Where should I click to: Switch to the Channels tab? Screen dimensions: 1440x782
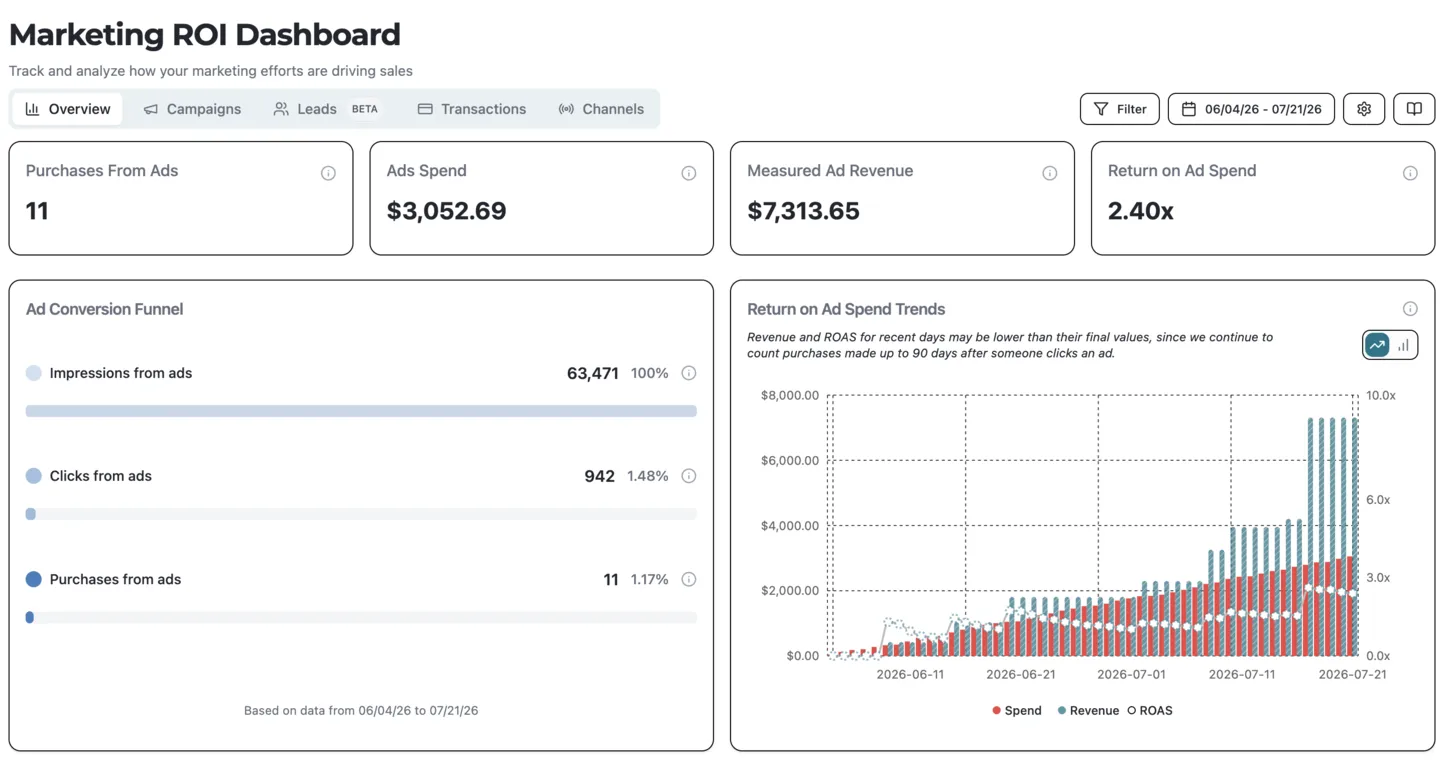point(601,109)
